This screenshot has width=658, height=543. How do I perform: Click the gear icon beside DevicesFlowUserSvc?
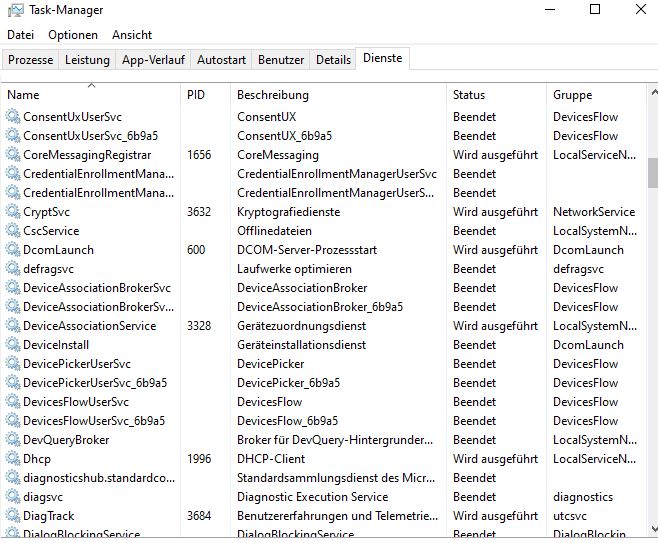click(13, 402)
